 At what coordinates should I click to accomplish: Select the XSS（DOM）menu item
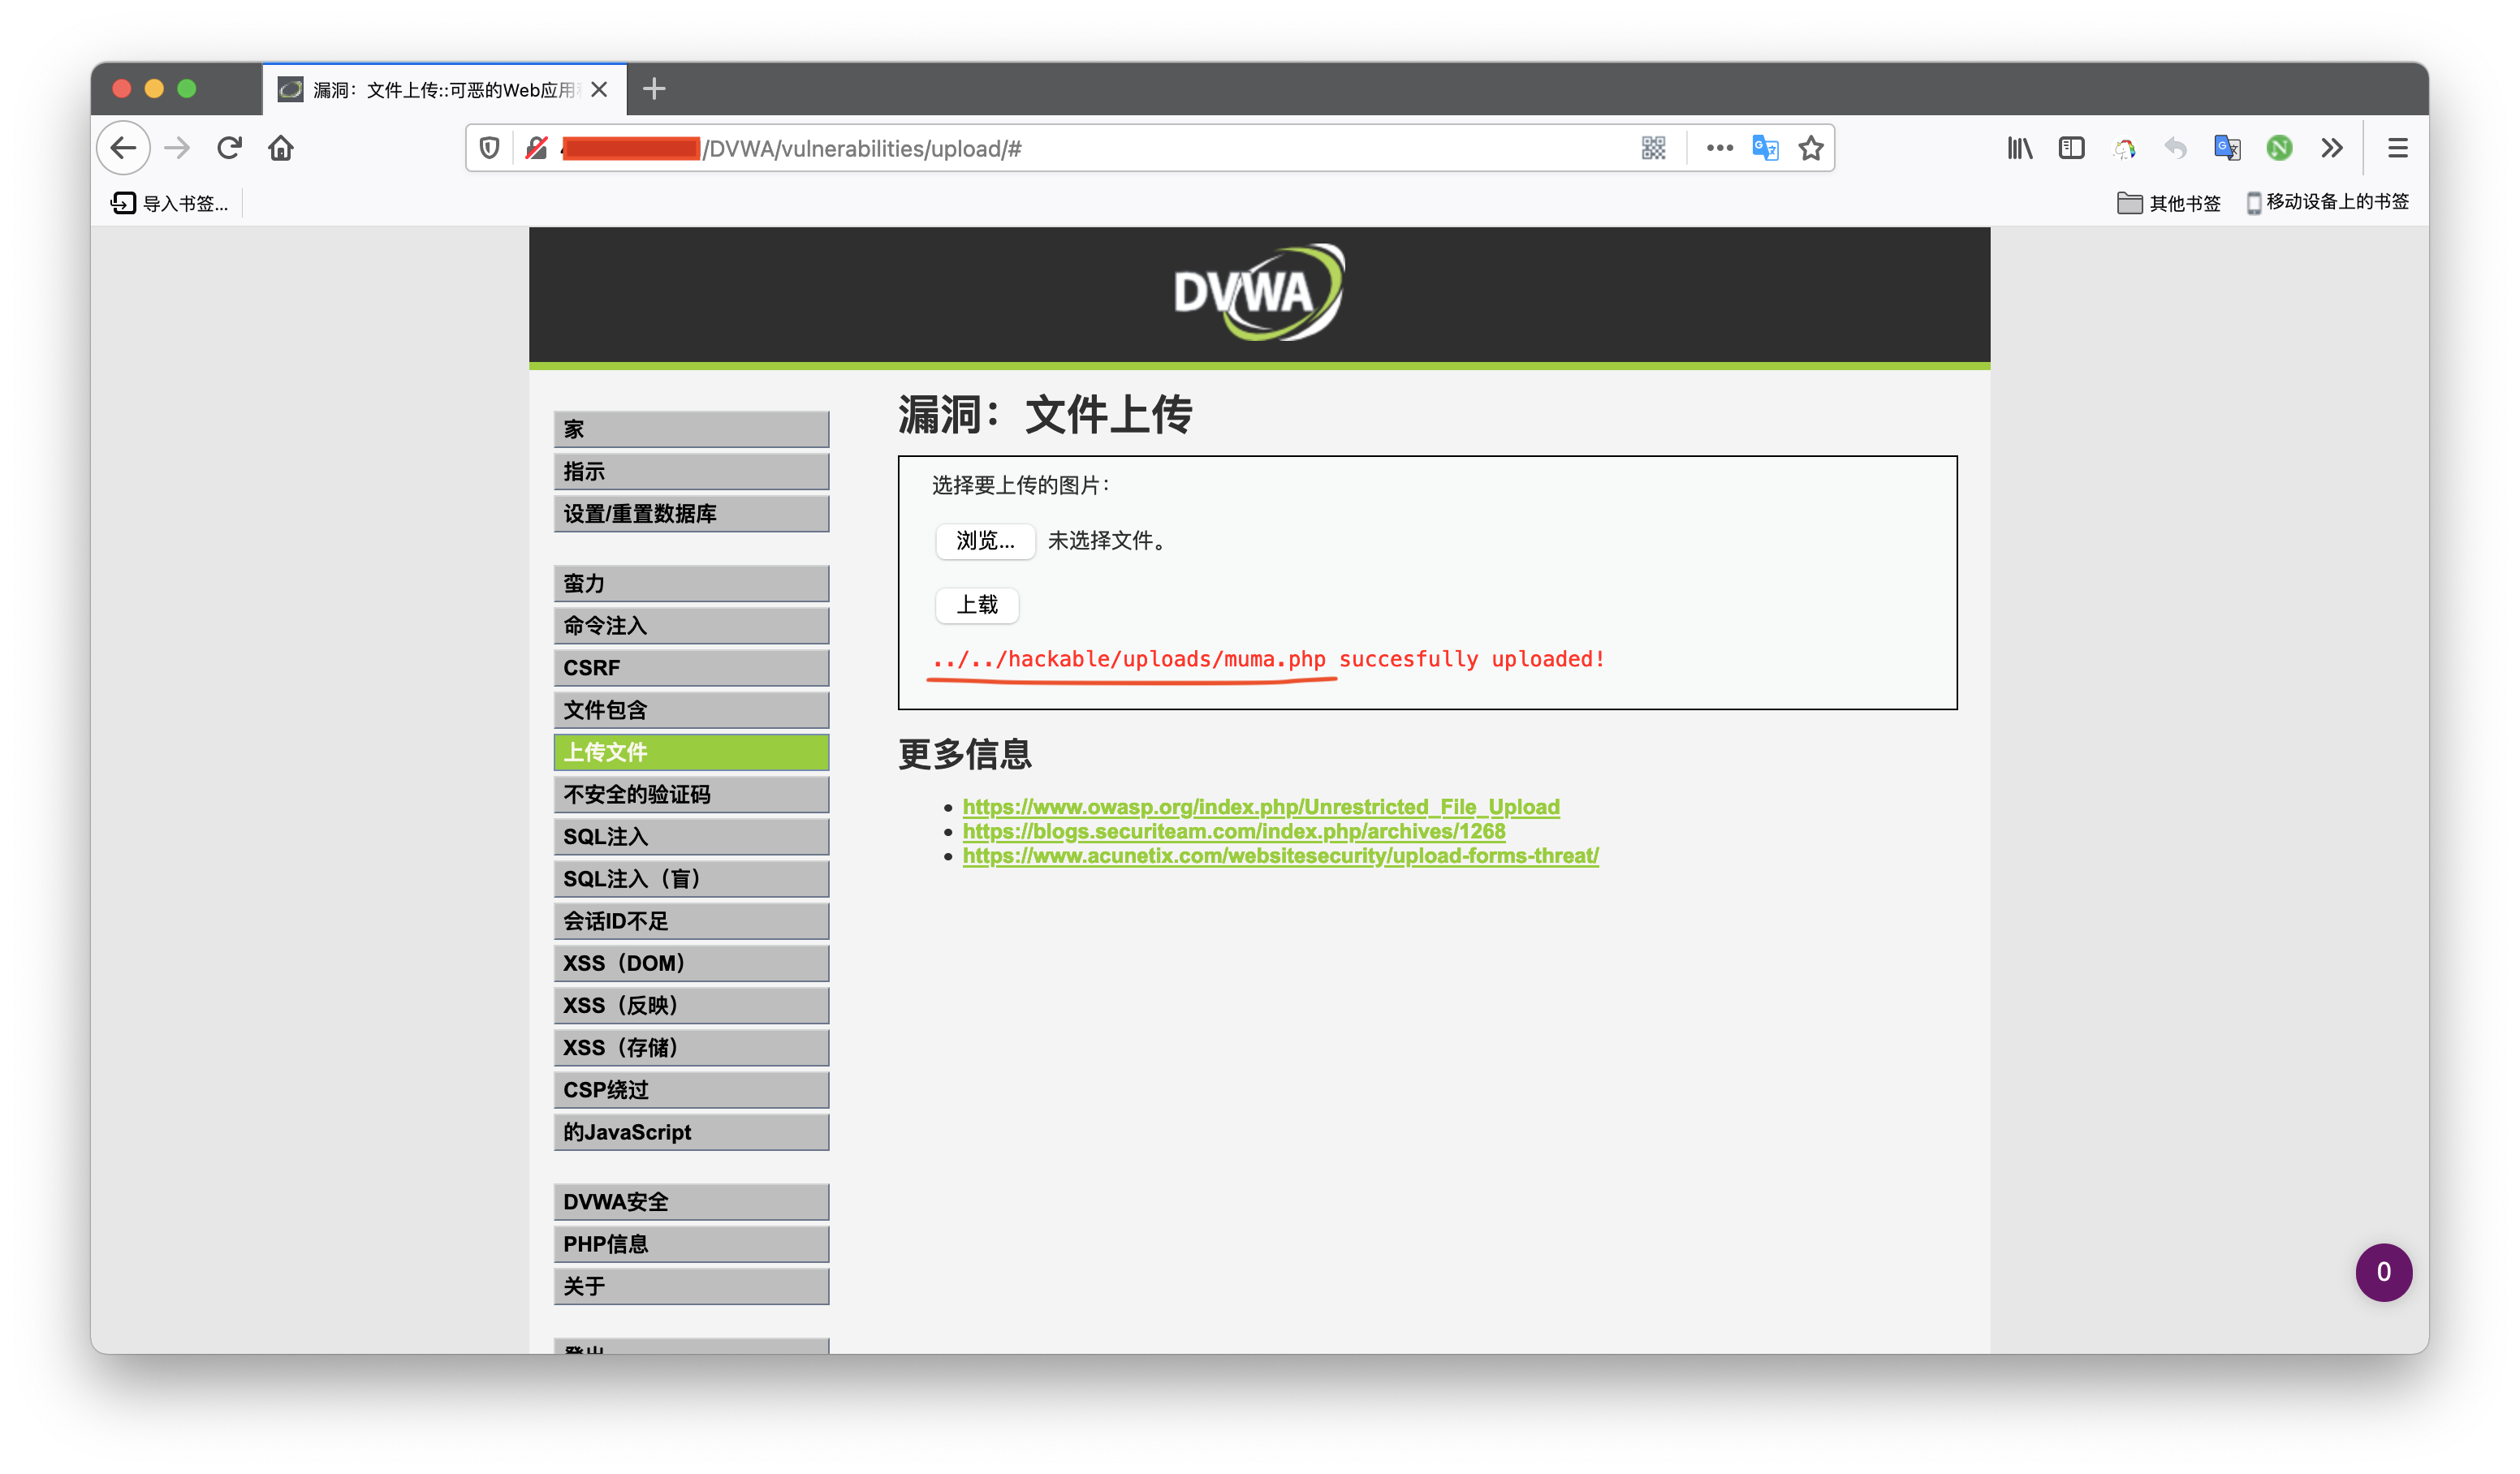coord(691,963)
